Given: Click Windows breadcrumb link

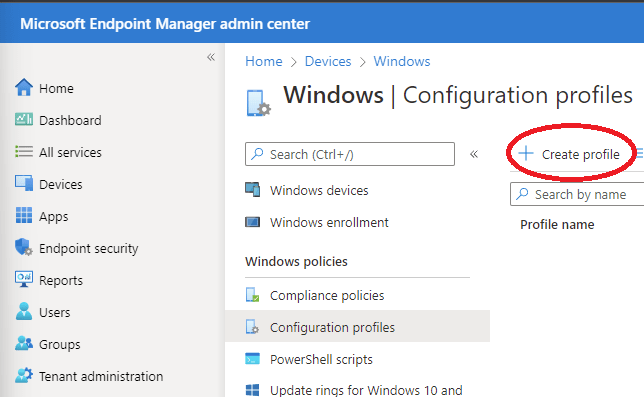Looking at the screenshot, I should [x=402, y=62].
